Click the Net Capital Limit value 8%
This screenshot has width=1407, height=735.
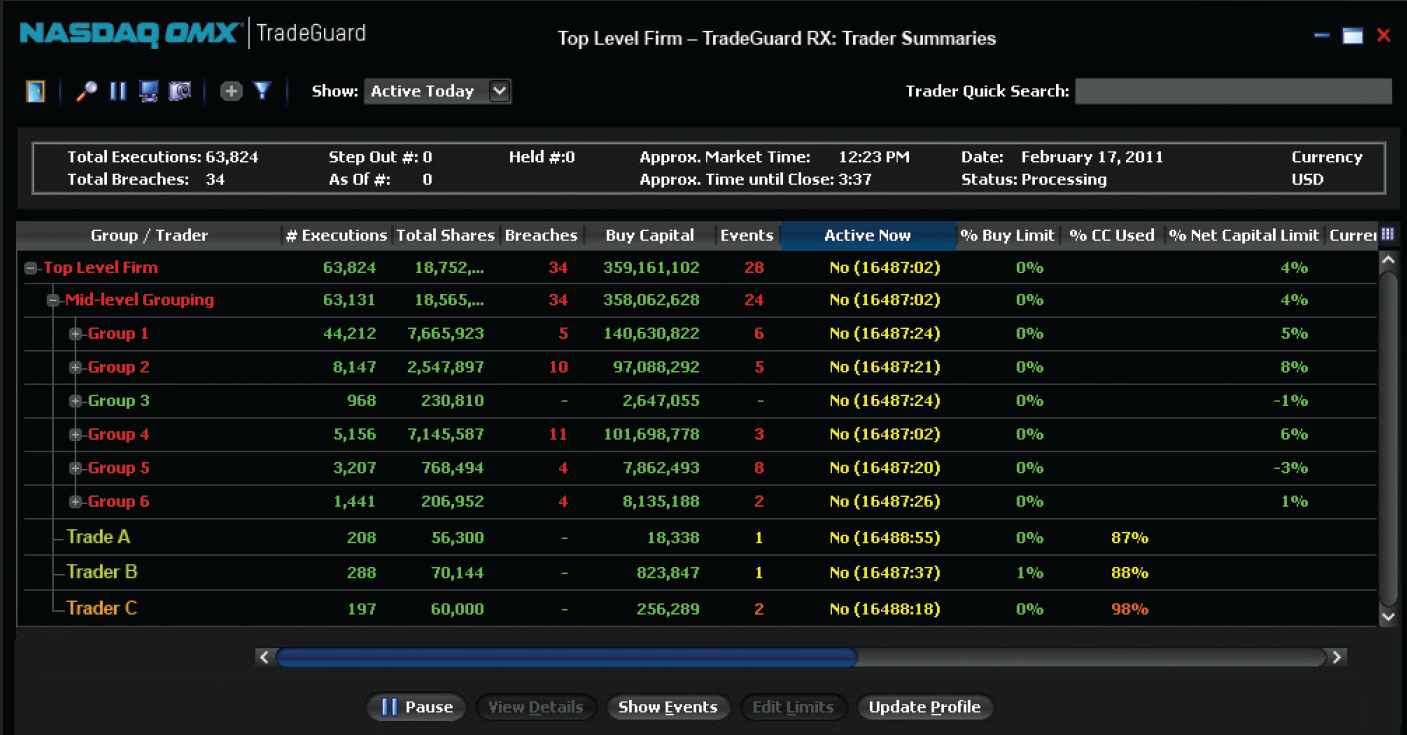[x=1294, y=368]
